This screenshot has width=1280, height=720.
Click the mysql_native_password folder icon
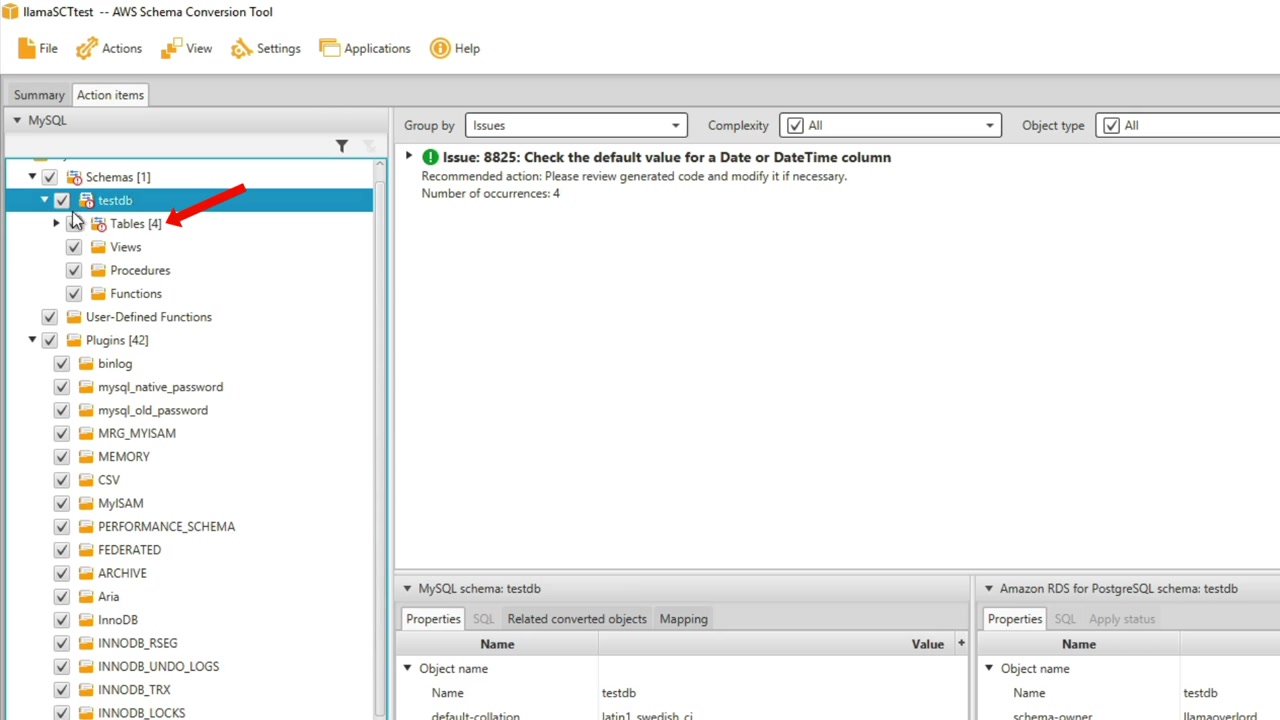click(86, 387)
